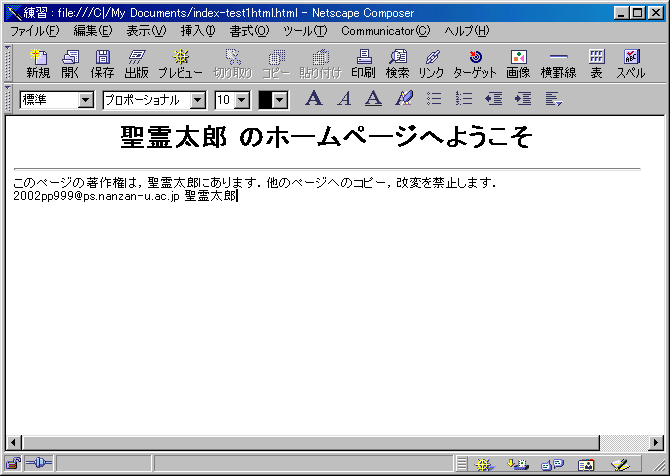Click the horizontal rule in the page
Viewport: 670px width, 476px height.
[x=327, y=169]
